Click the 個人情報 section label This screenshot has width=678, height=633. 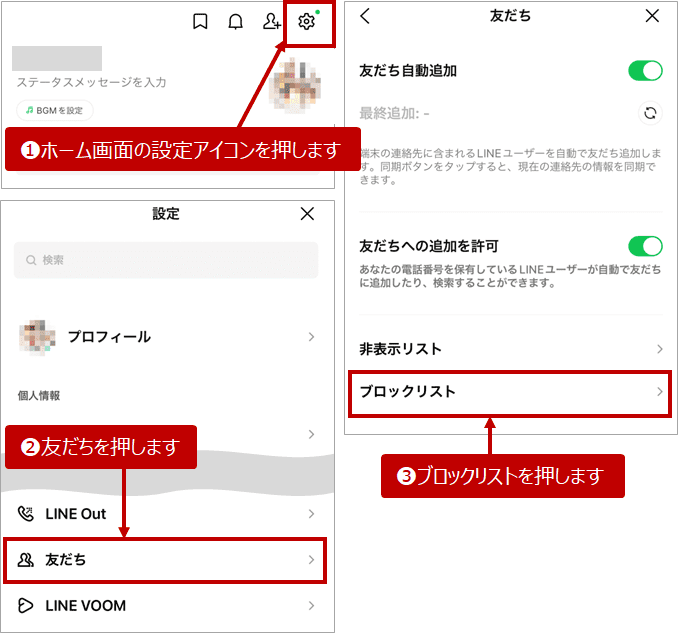(38, 396)
